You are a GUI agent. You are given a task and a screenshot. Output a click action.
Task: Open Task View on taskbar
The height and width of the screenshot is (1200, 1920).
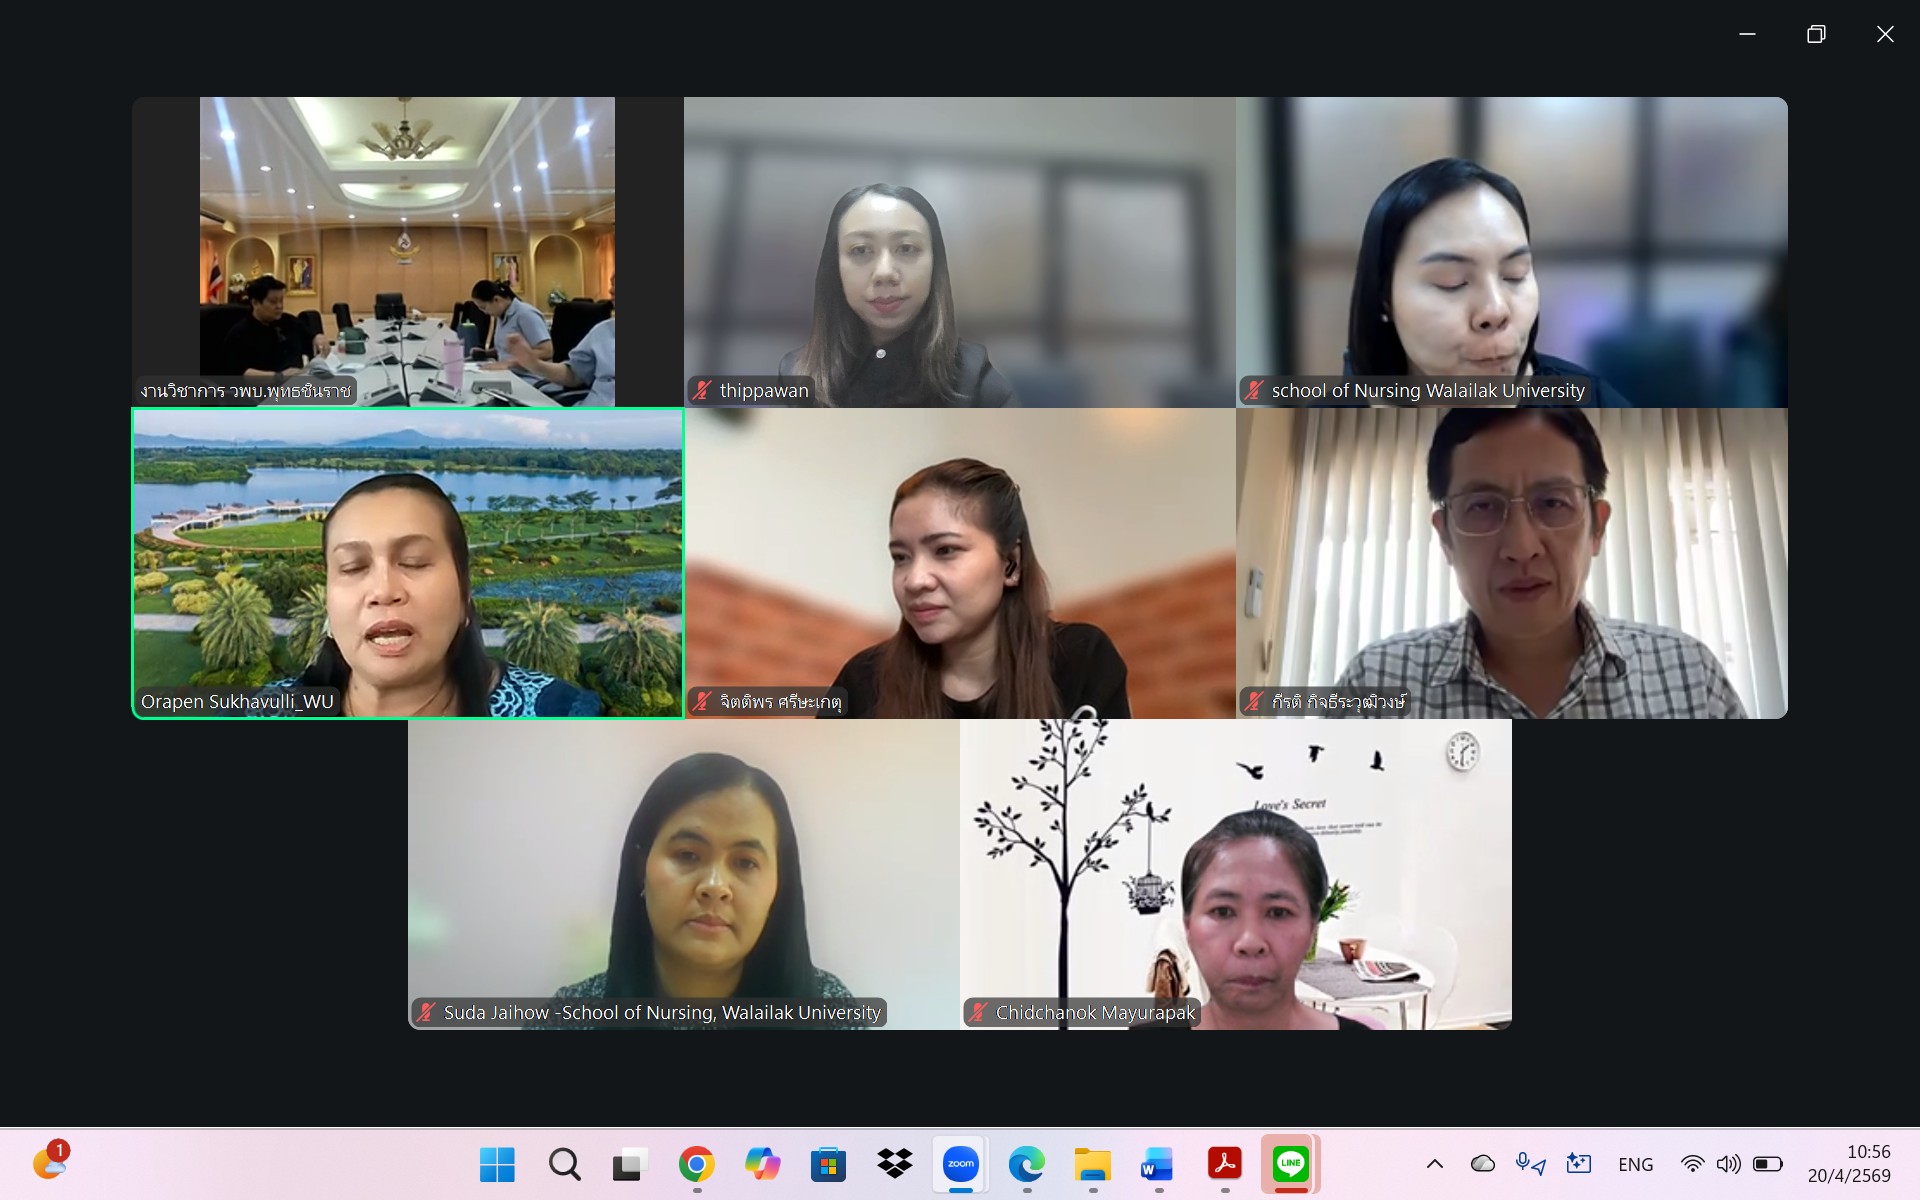(x=630, y=1164)
